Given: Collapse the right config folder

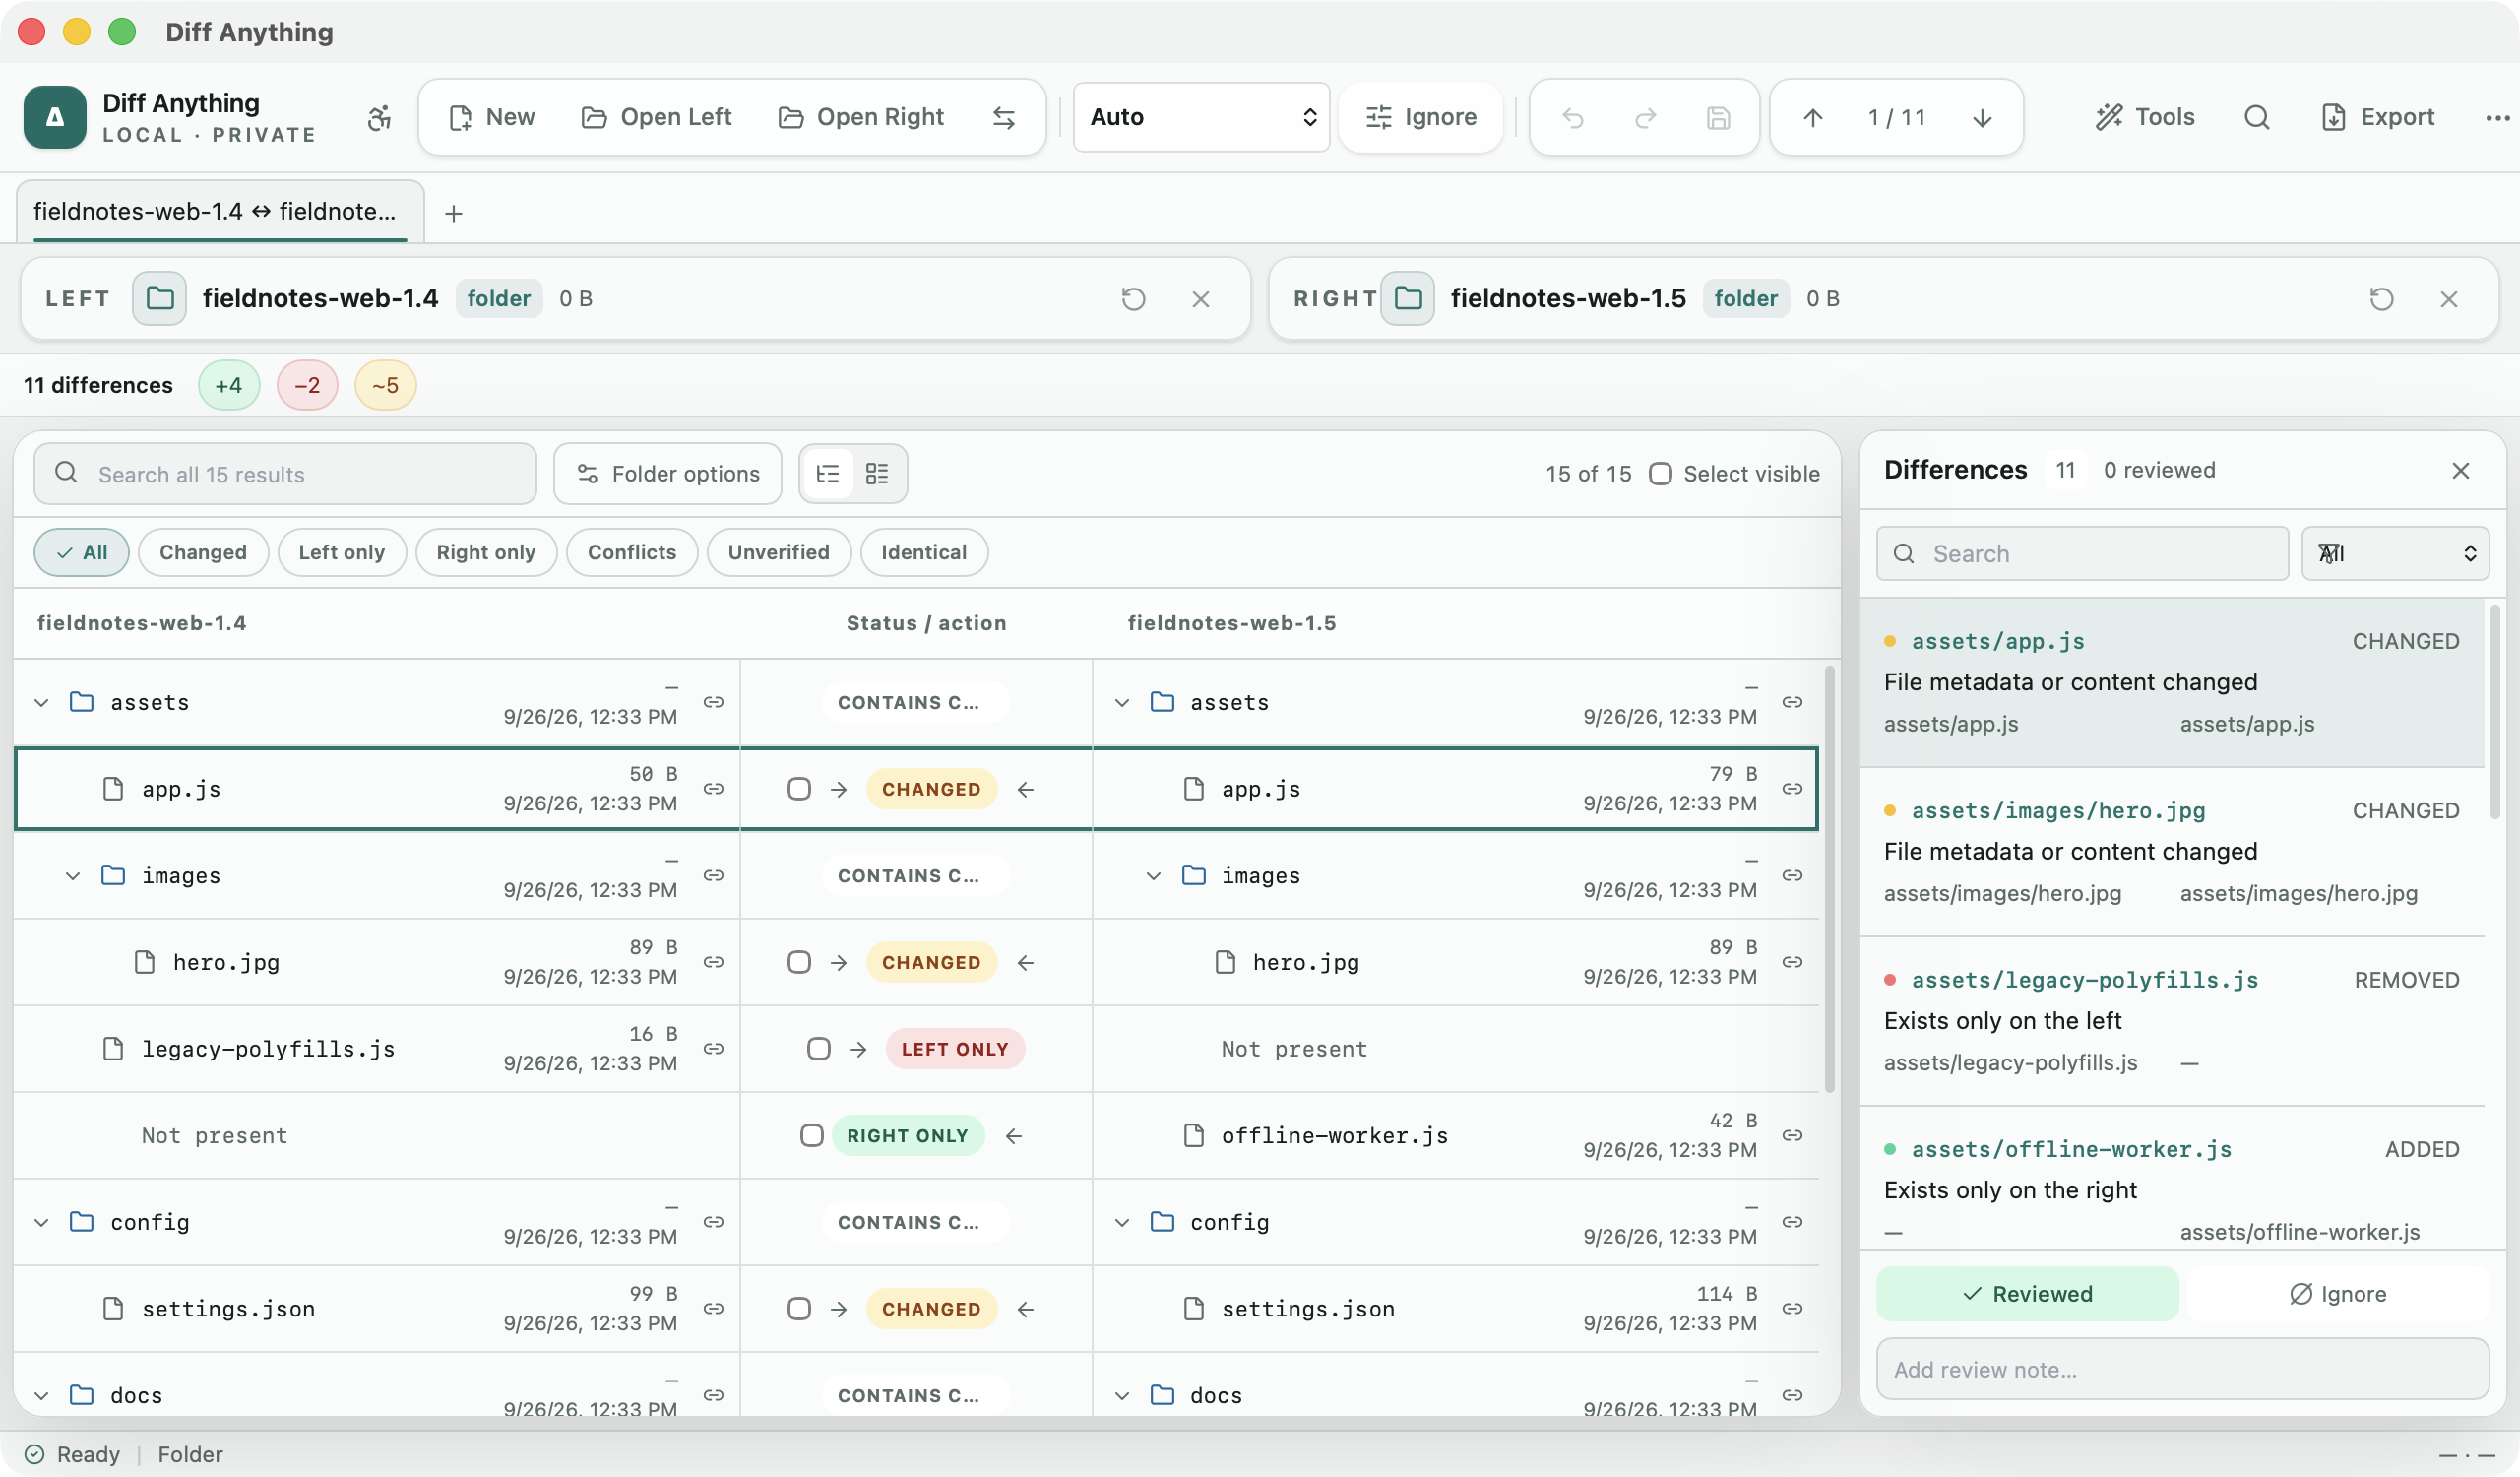Looking at the screenshot, I should 1122,1222.
